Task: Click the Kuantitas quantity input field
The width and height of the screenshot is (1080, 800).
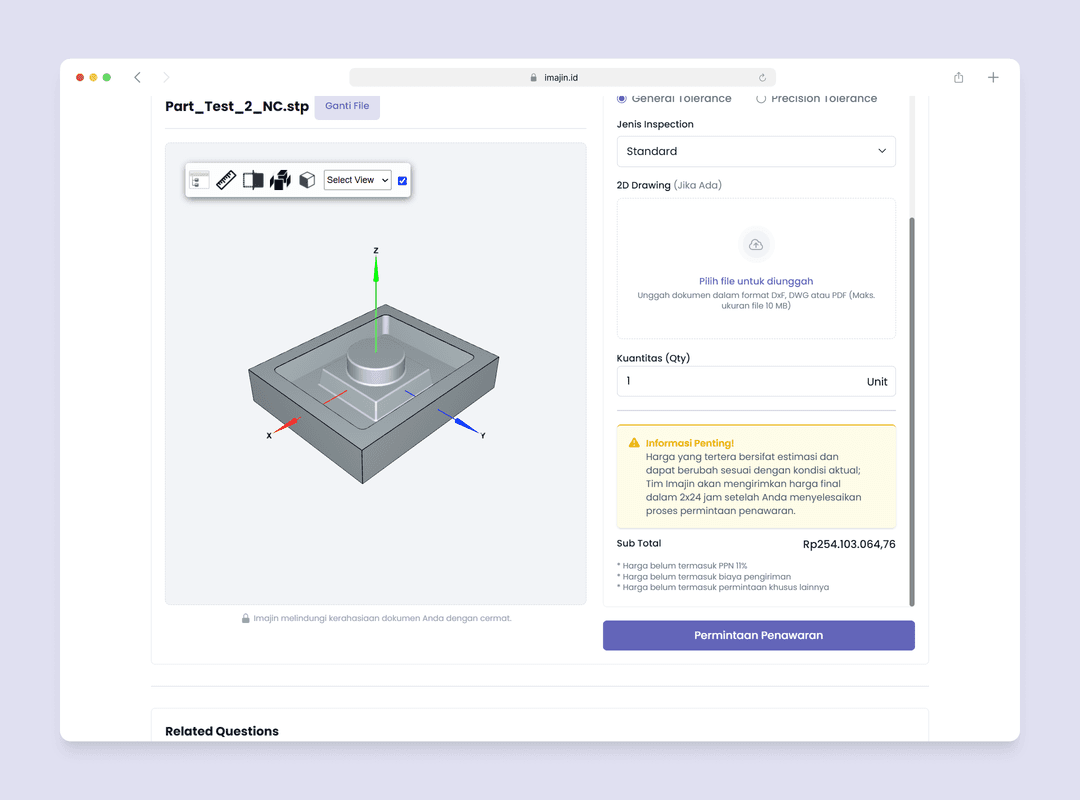Action: (740, 381)
